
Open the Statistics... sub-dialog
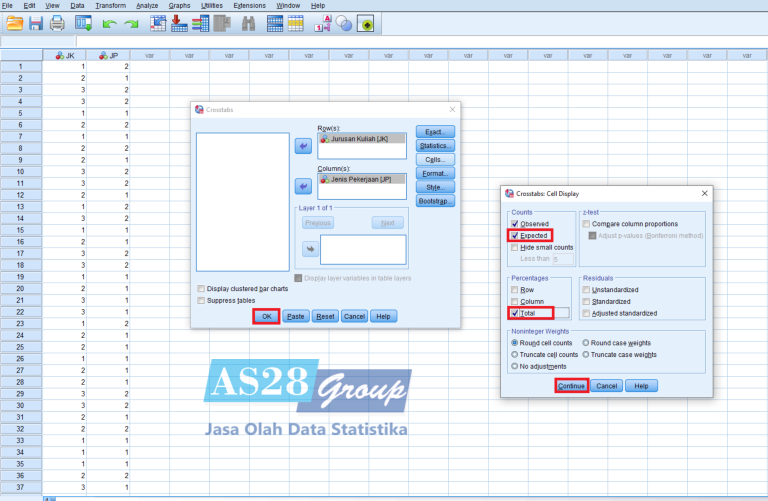click(x=435, y=145)
